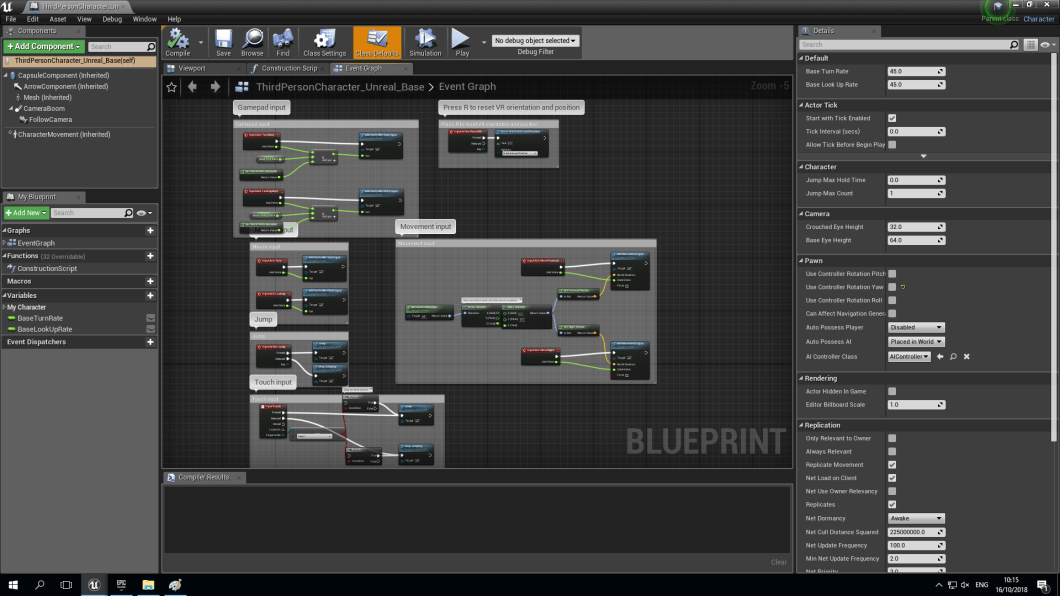1060x596 pixels.
Task: Open Auto Possess Player dropdown
Action: [915, 328]
